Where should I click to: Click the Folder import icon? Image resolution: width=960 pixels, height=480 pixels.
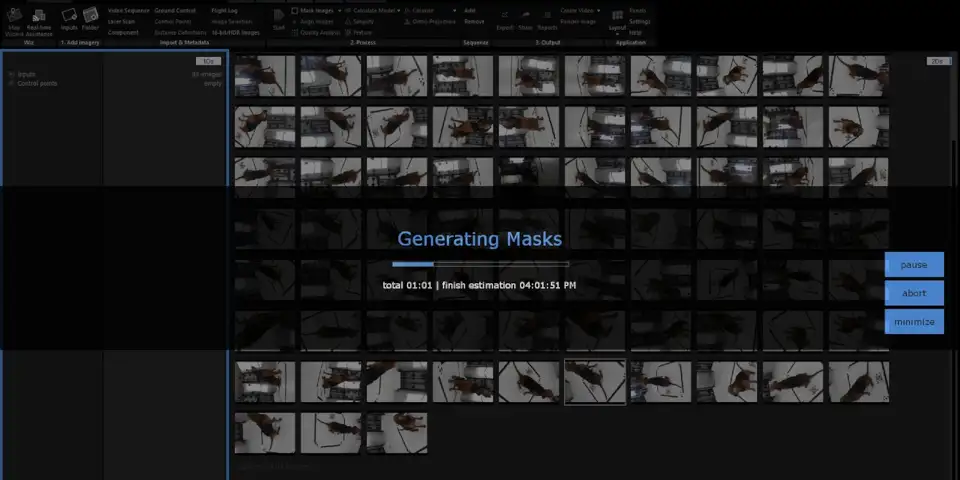[x=90, y=18]
